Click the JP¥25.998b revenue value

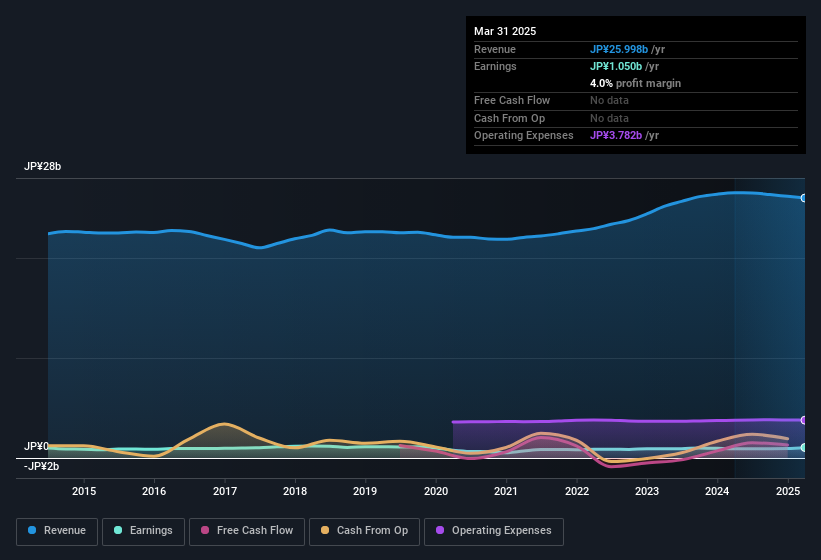(619, 49)
